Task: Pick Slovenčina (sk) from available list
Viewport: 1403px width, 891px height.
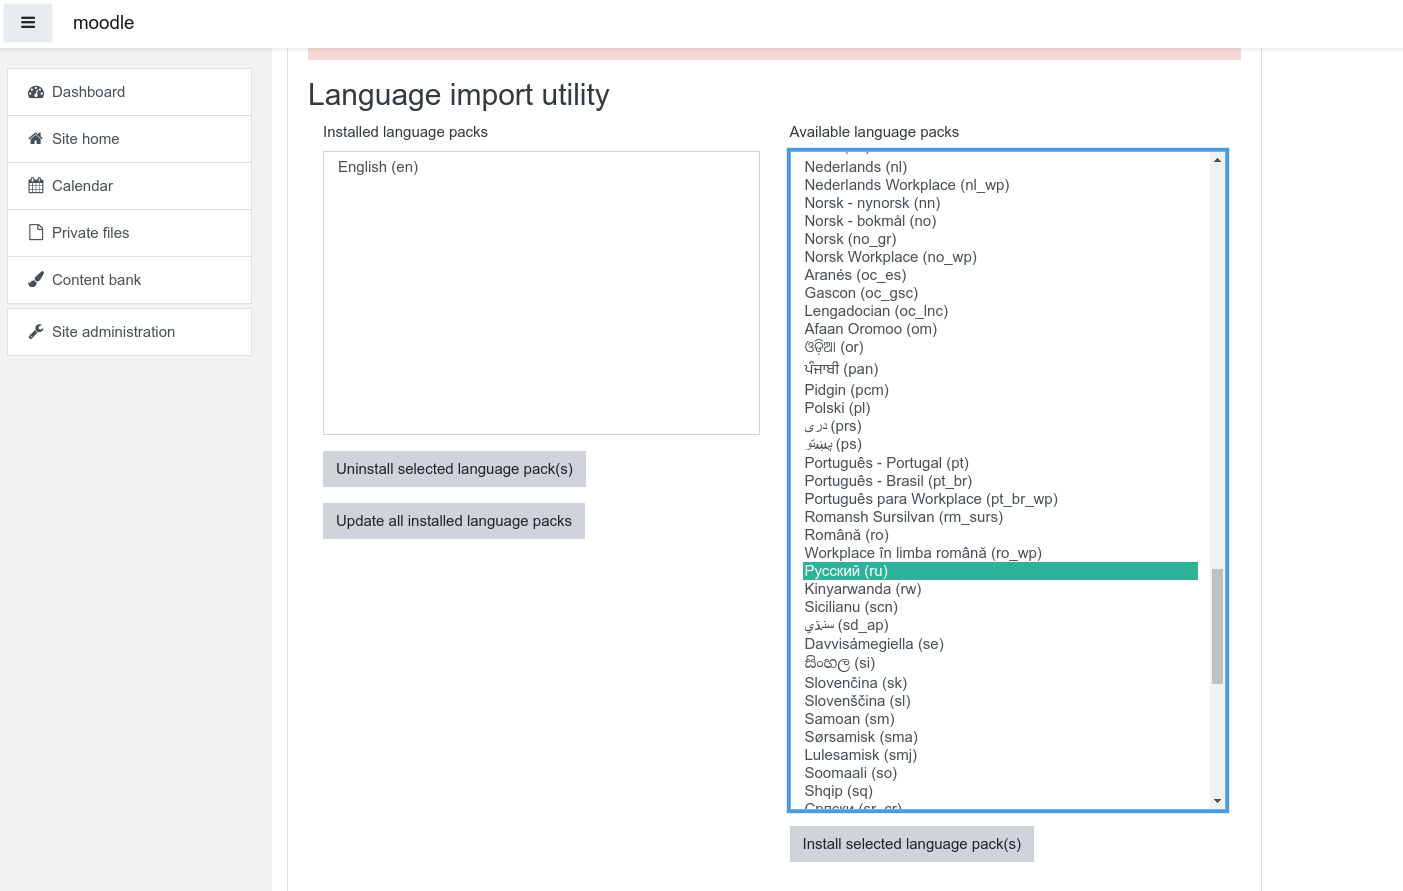Action: click(855, 683)
